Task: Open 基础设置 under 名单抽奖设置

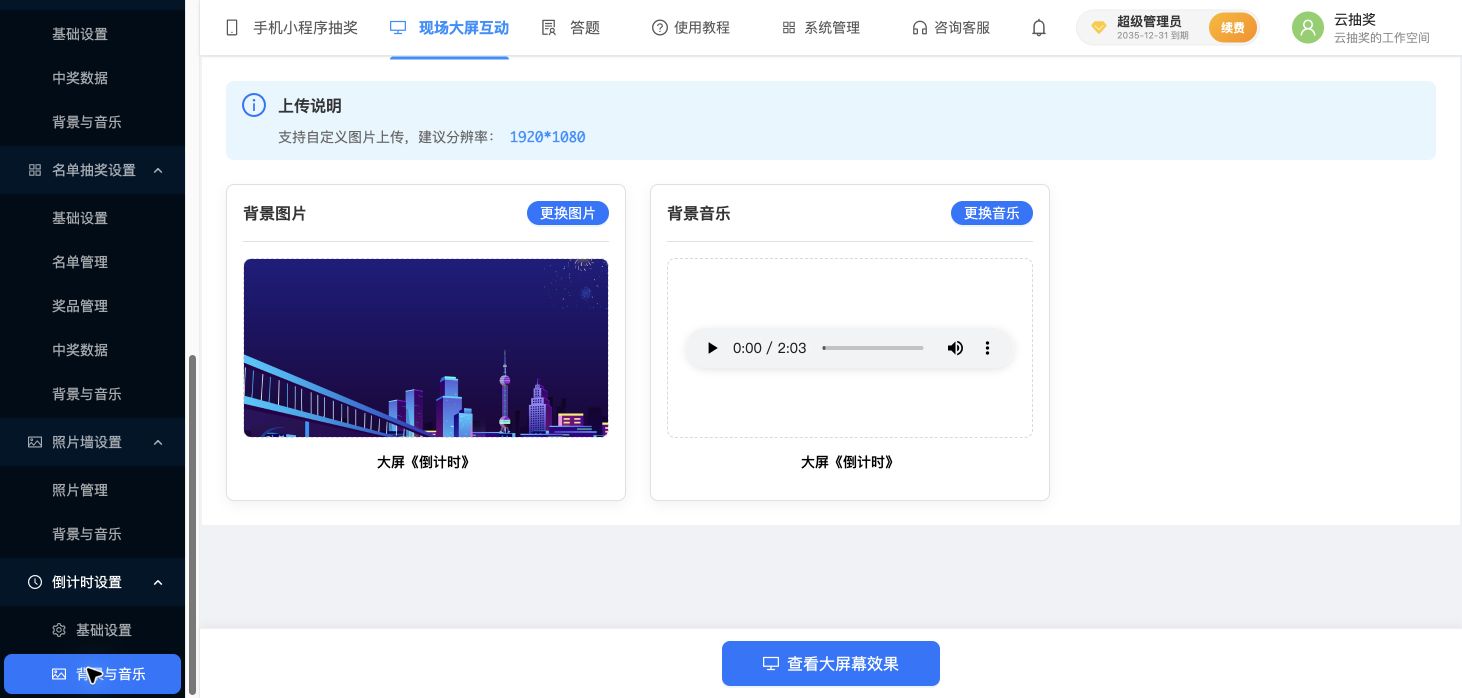Action: tap(80, 218)
